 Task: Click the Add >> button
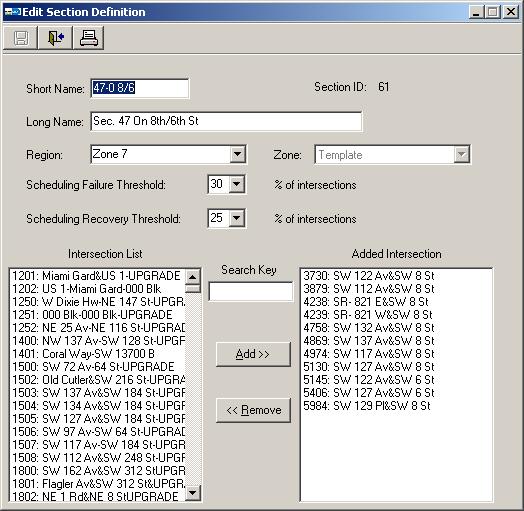pyautogui.click(x=253, y=354)
